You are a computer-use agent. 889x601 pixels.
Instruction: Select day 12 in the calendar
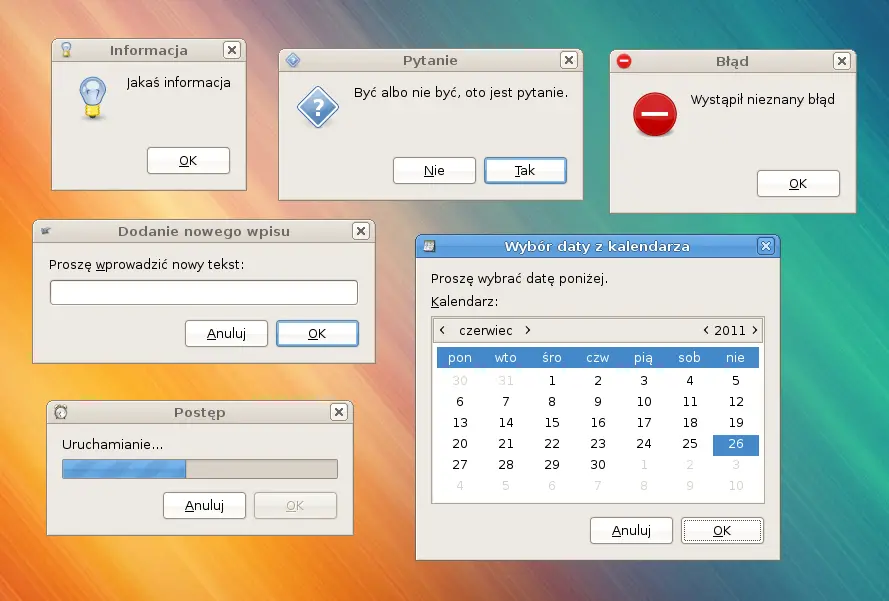[736, 402]
